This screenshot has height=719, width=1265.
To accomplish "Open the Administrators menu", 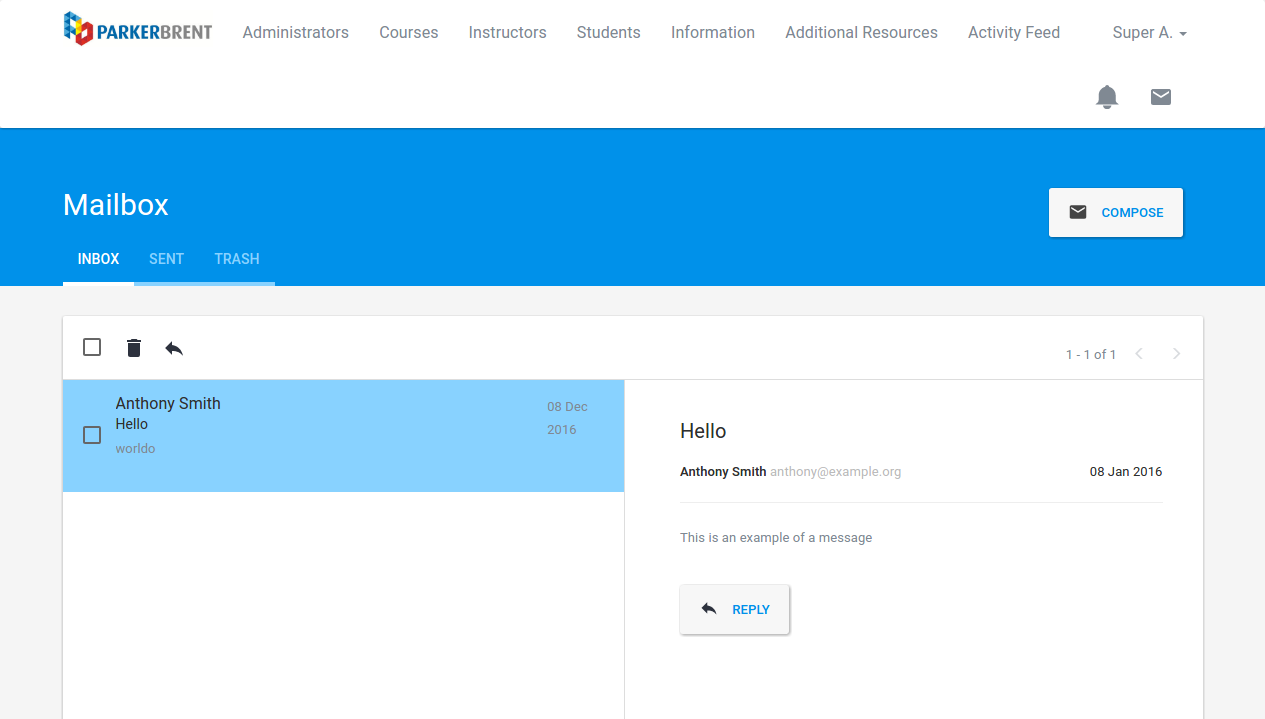I will (295, 33).
